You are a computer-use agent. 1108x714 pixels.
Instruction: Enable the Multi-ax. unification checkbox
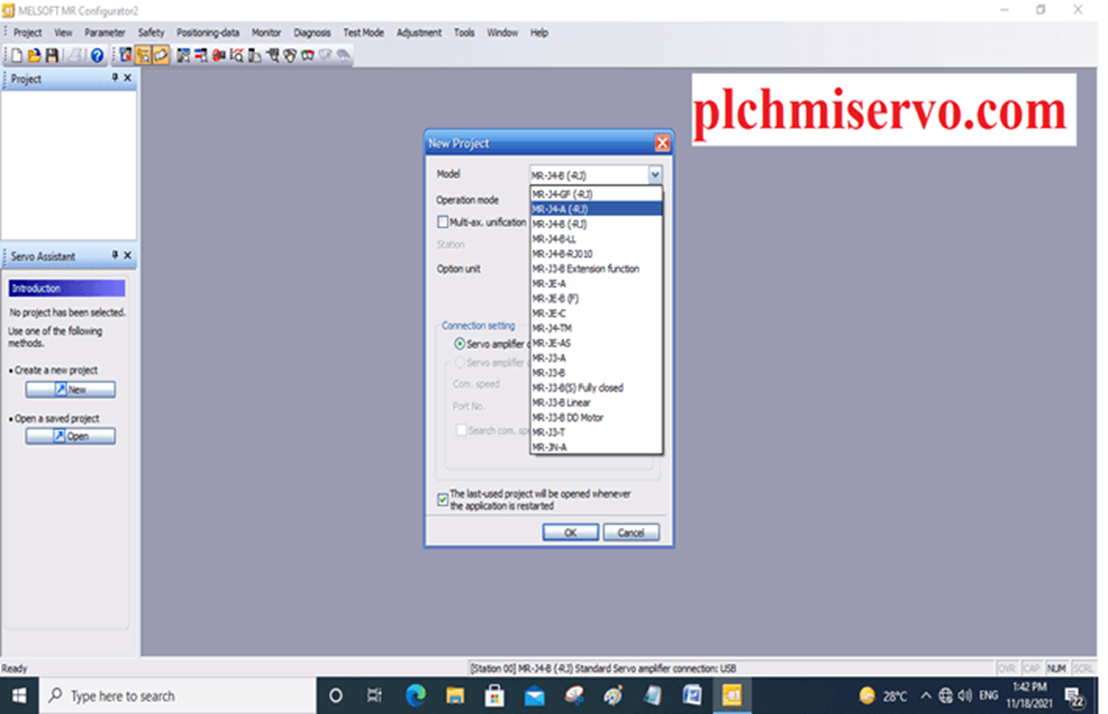pos(443,222)
